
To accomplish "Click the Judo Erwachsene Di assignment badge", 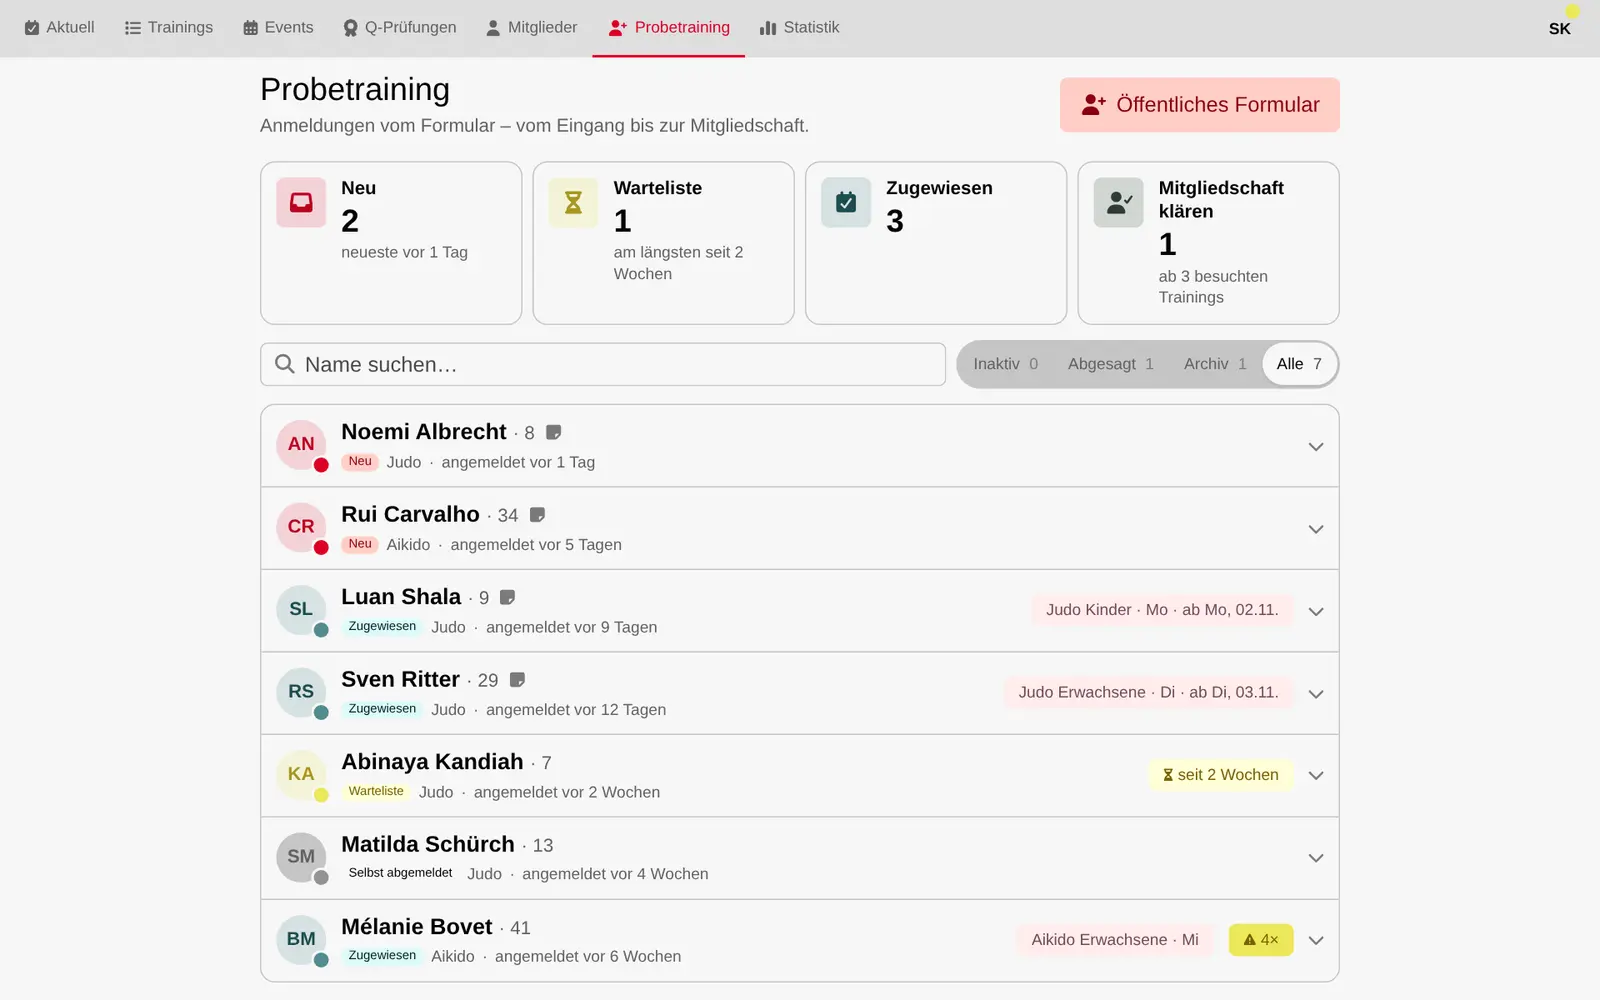I will coord(1148,692).
